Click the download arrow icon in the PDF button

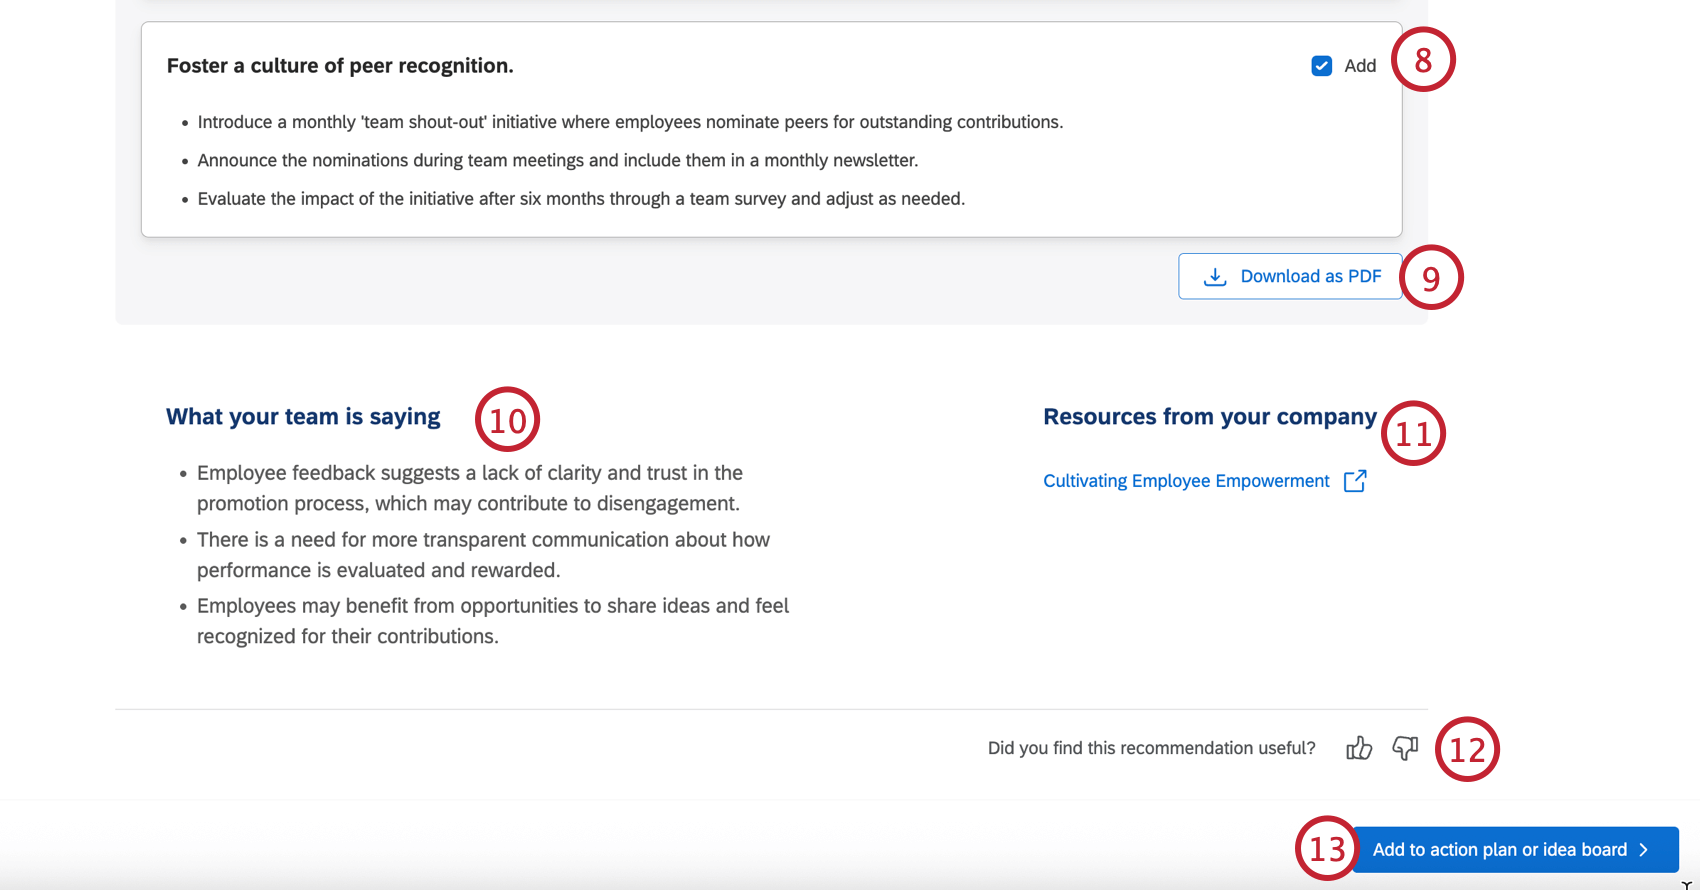1215,277
